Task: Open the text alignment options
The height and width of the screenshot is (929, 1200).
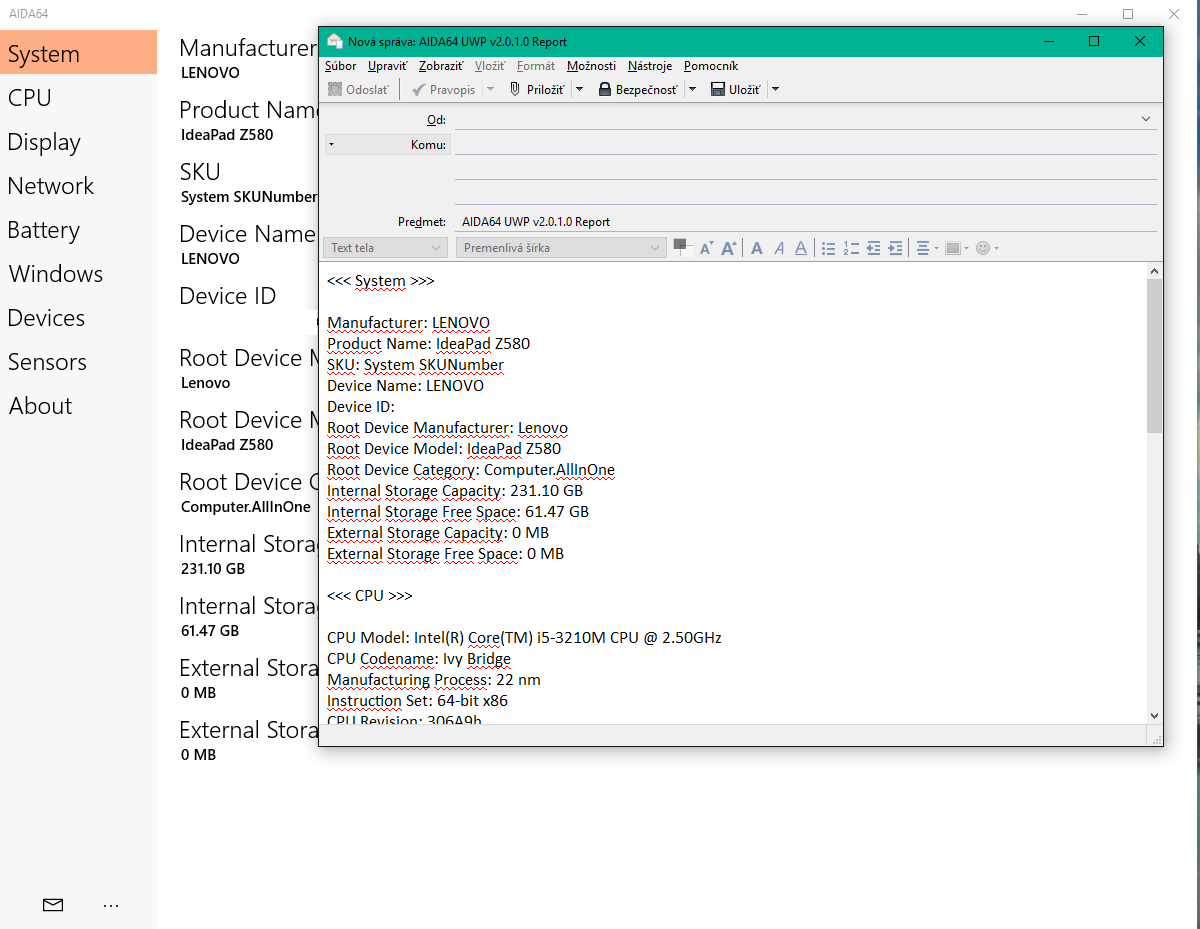Action: [x=927, y=248]
